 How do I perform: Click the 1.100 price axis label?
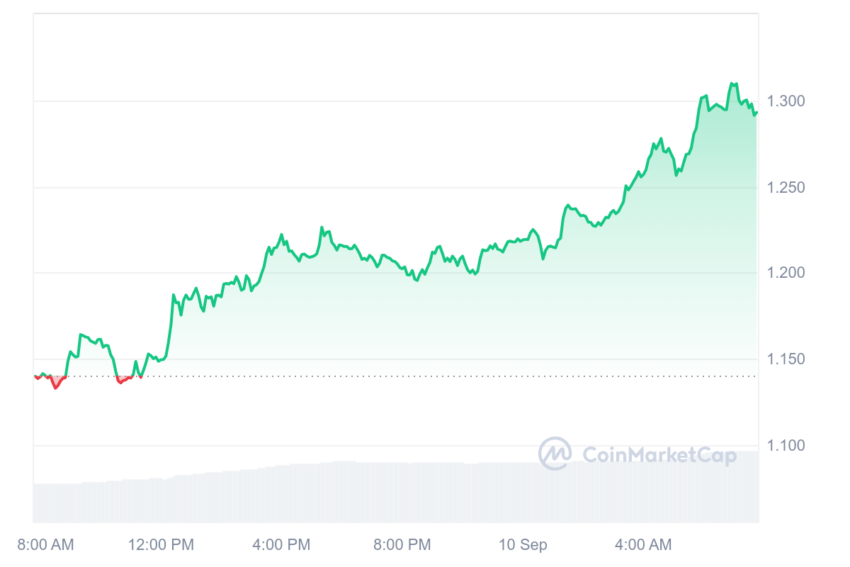785,446
